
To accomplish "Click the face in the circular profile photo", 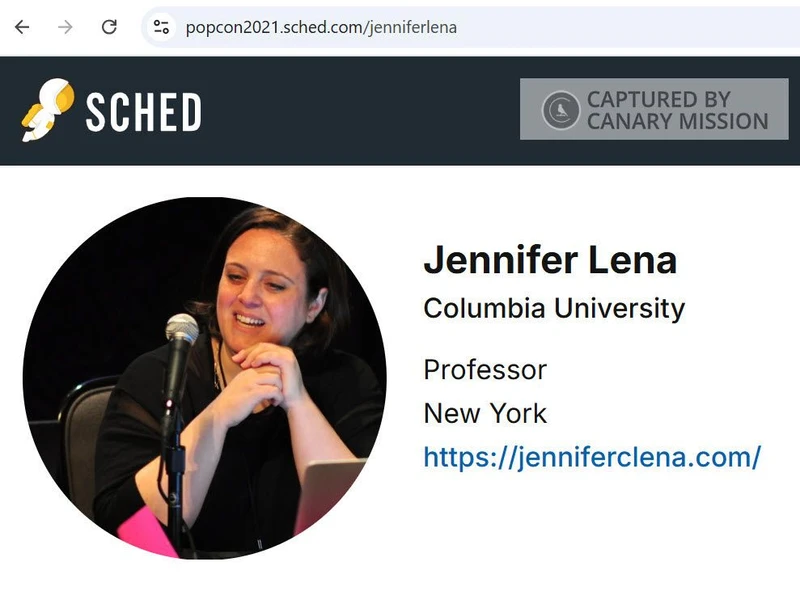I will click(263, 290).
